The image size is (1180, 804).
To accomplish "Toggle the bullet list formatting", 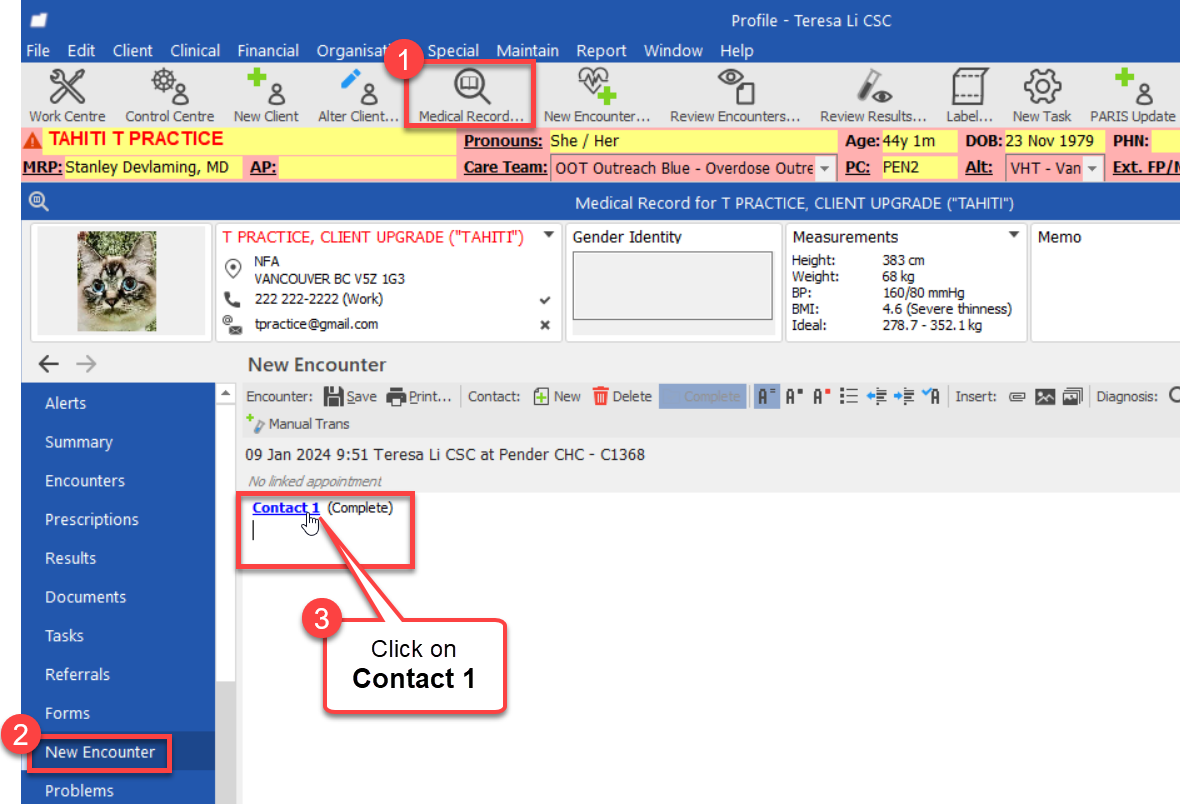I will (849, 397).
